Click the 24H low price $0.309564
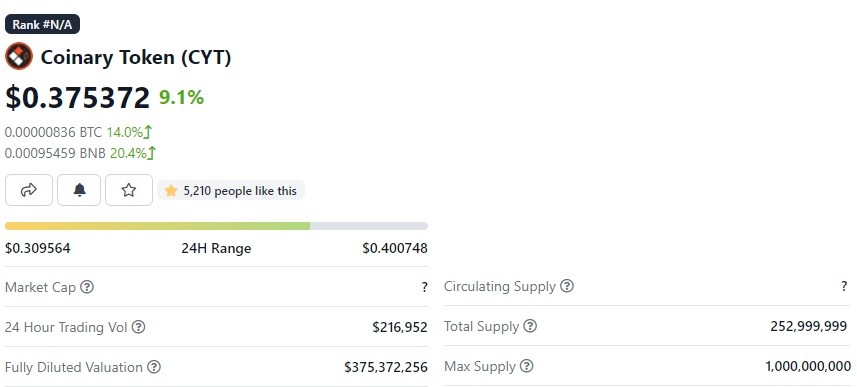Image resolution: width=857 pixels, height=387 pixels. (x=38, y=248)
